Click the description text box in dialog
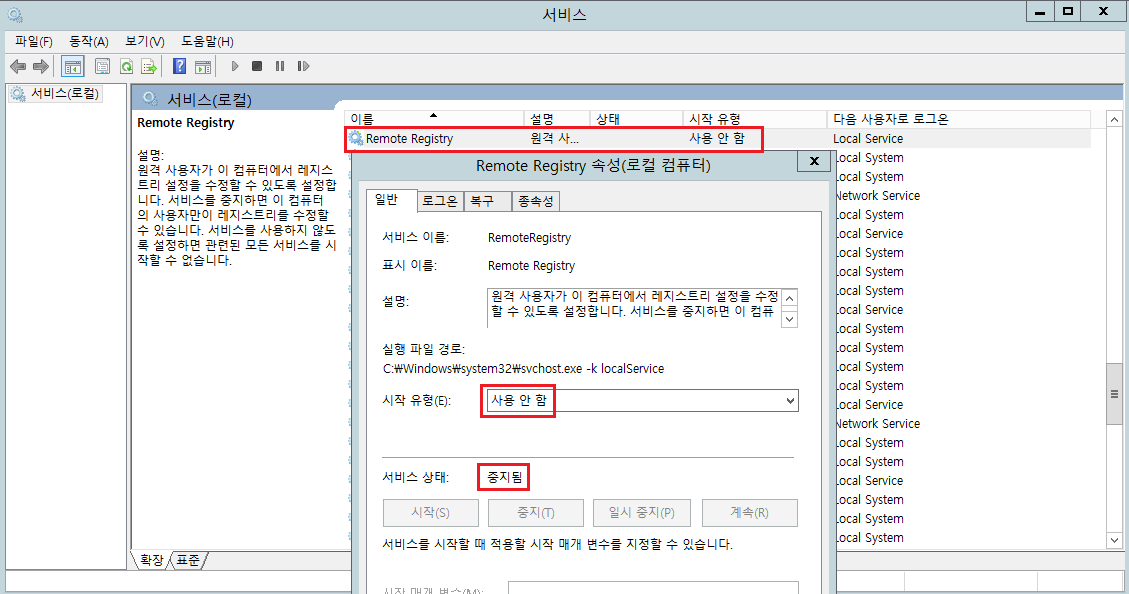The image size is (1129, 594). [634, 307]
